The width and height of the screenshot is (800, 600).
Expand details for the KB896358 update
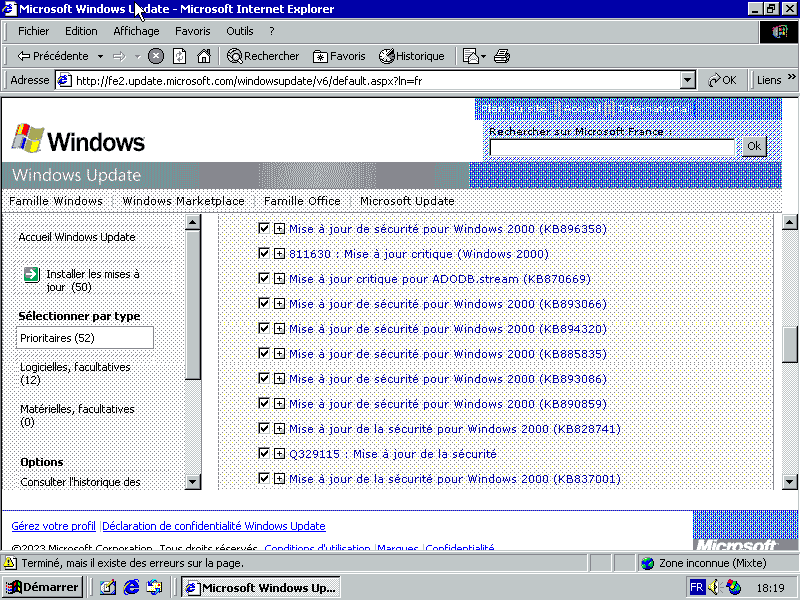(x=279, y=229)
